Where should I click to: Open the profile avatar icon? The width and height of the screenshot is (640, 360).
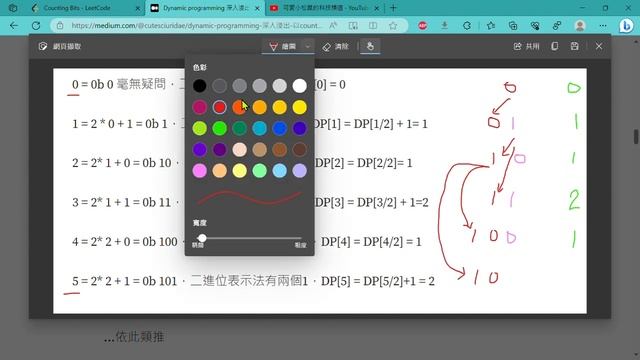(580, 26)
